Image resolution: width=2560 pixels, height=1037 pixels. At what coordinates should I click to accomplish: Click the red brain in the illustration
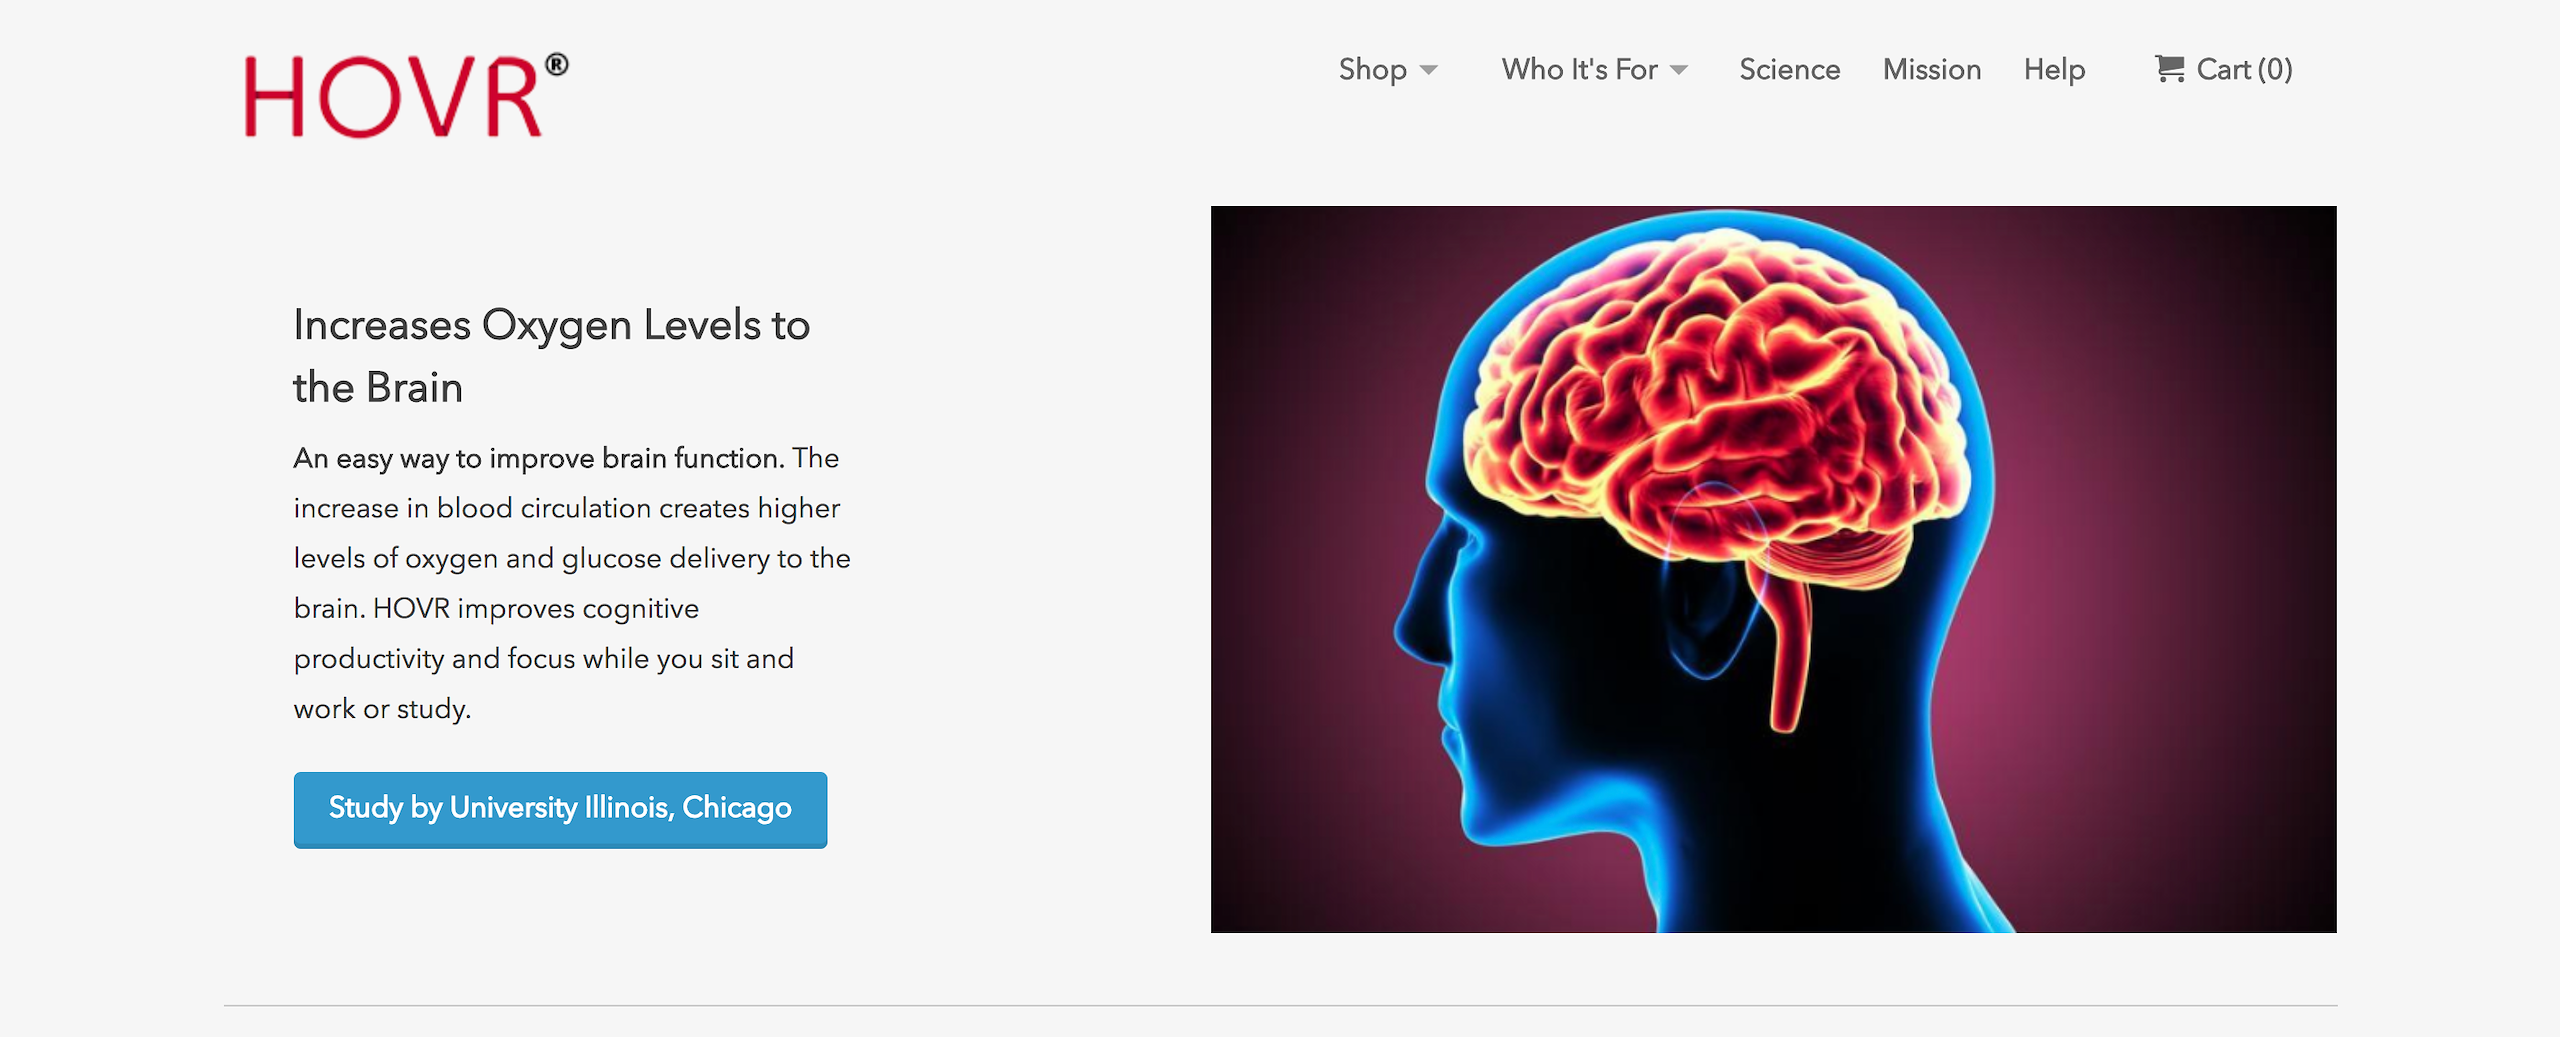pyautogui.click(x=1700, y=400)
